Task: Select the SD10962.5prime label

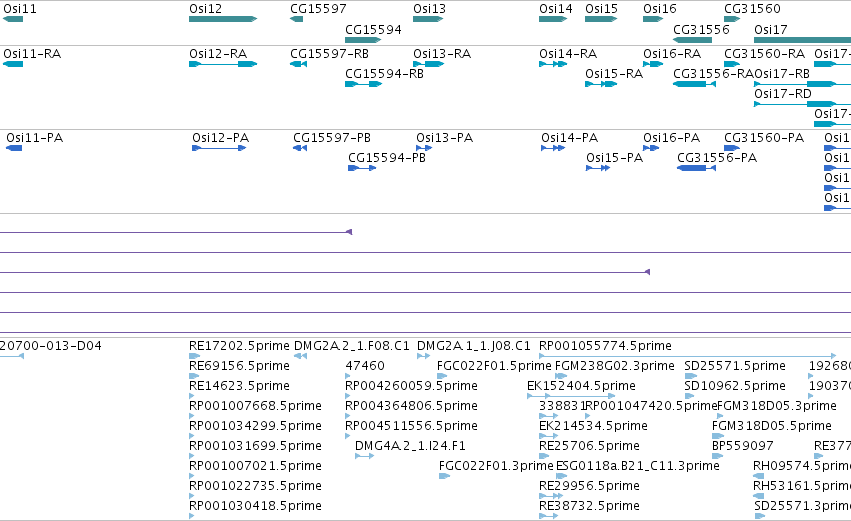Action: pos(735,386)
